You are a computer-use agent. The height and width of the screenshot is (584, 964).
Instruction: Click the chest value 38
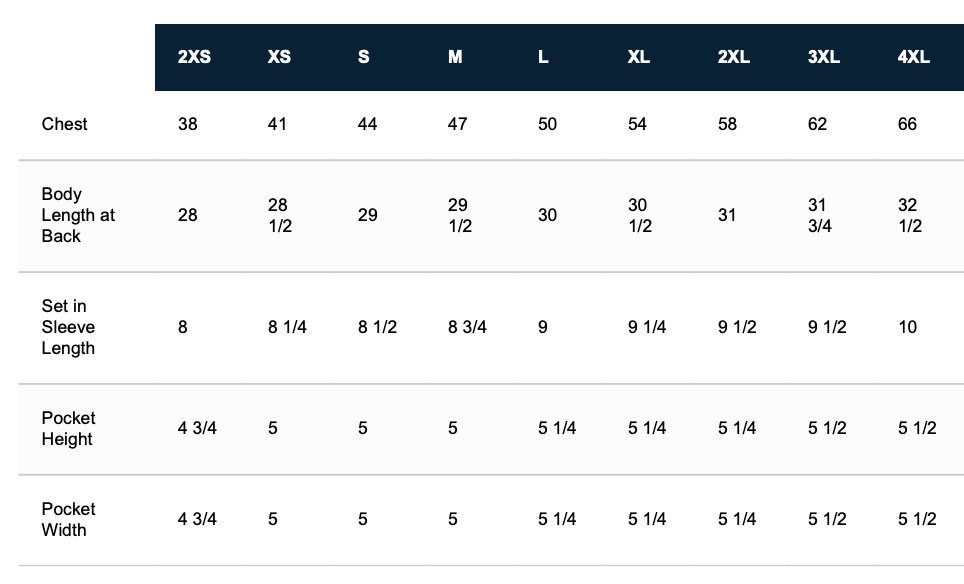tap(188, 124)
